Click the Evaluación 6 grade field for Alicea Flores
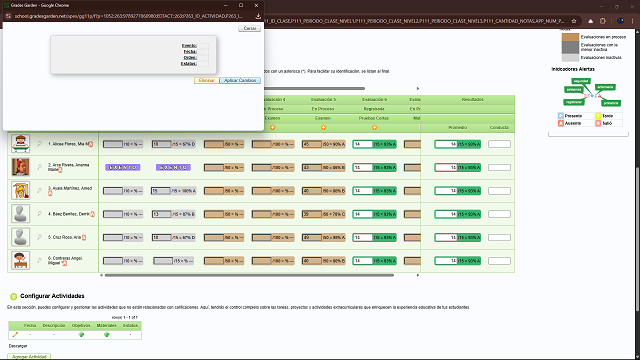The width and height of the screenshot is (640, 360). 362,144
